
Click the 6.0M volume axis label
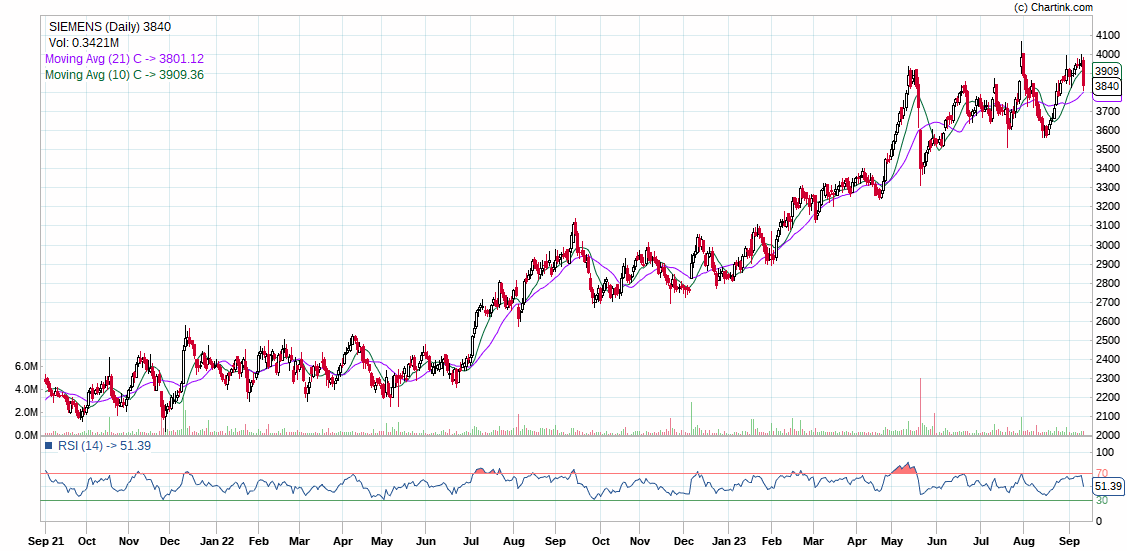[26, 366]
